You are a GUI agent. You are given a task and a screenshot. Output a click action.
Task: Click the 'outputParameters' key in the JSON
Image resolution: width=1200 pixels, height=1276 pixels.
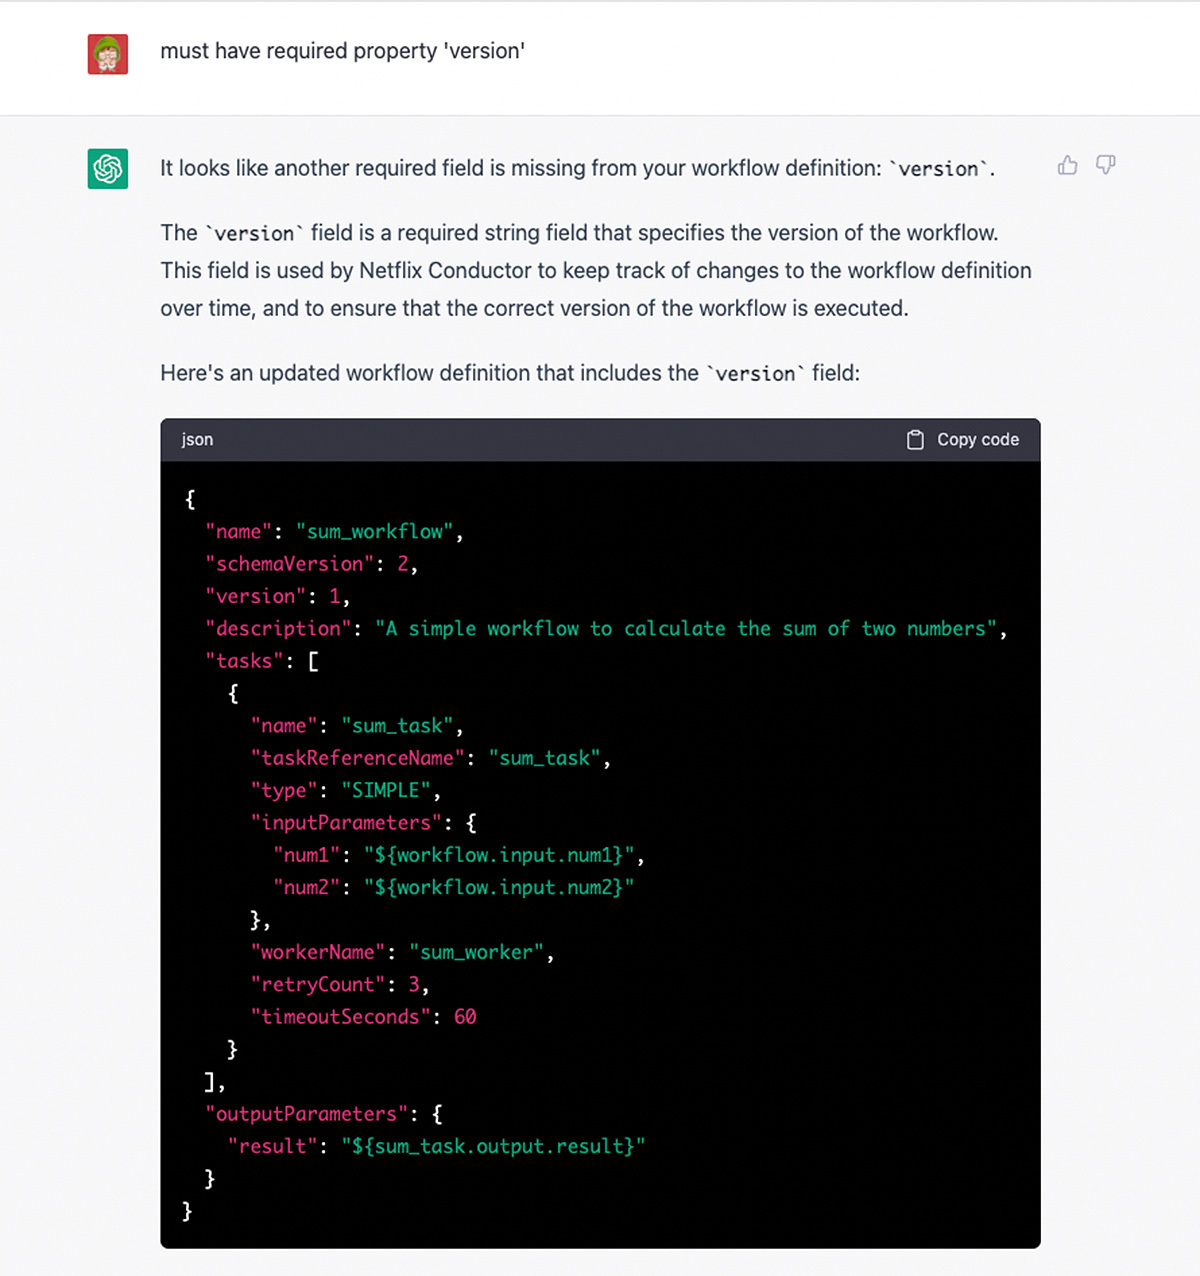pos(305,1113)
